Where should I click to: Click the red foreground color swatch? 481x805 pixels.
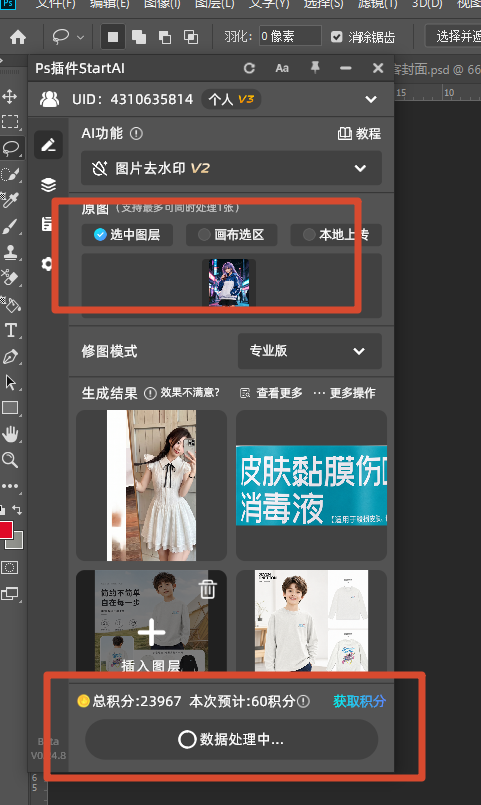[5, 529]
